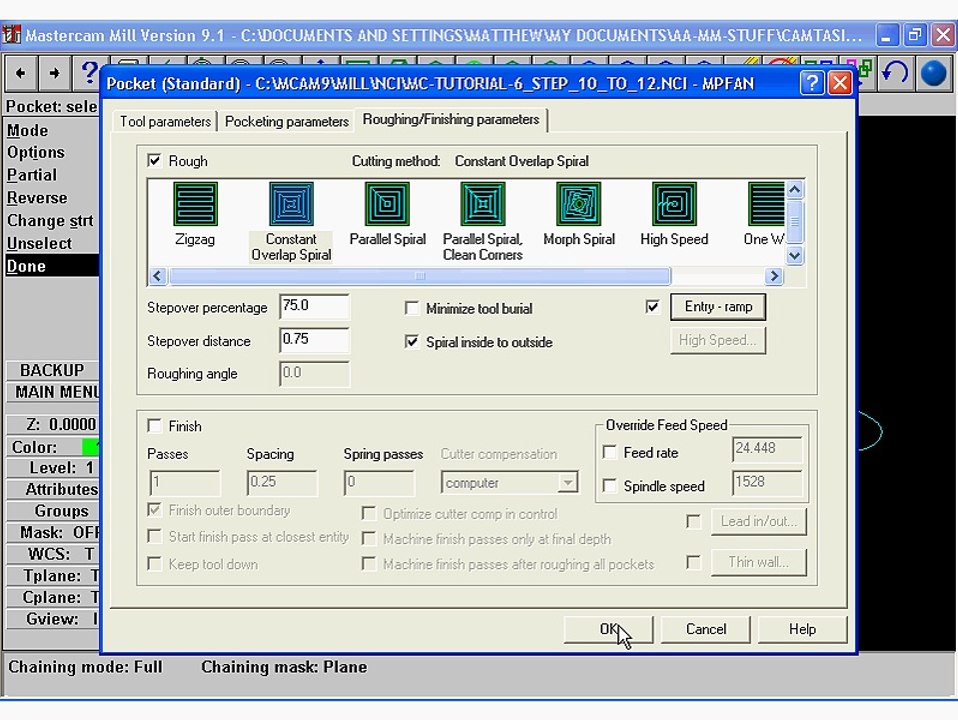Select the Morph Spiral cutting method icon
This screenshot has width=958, height=720.
(579, 204)
